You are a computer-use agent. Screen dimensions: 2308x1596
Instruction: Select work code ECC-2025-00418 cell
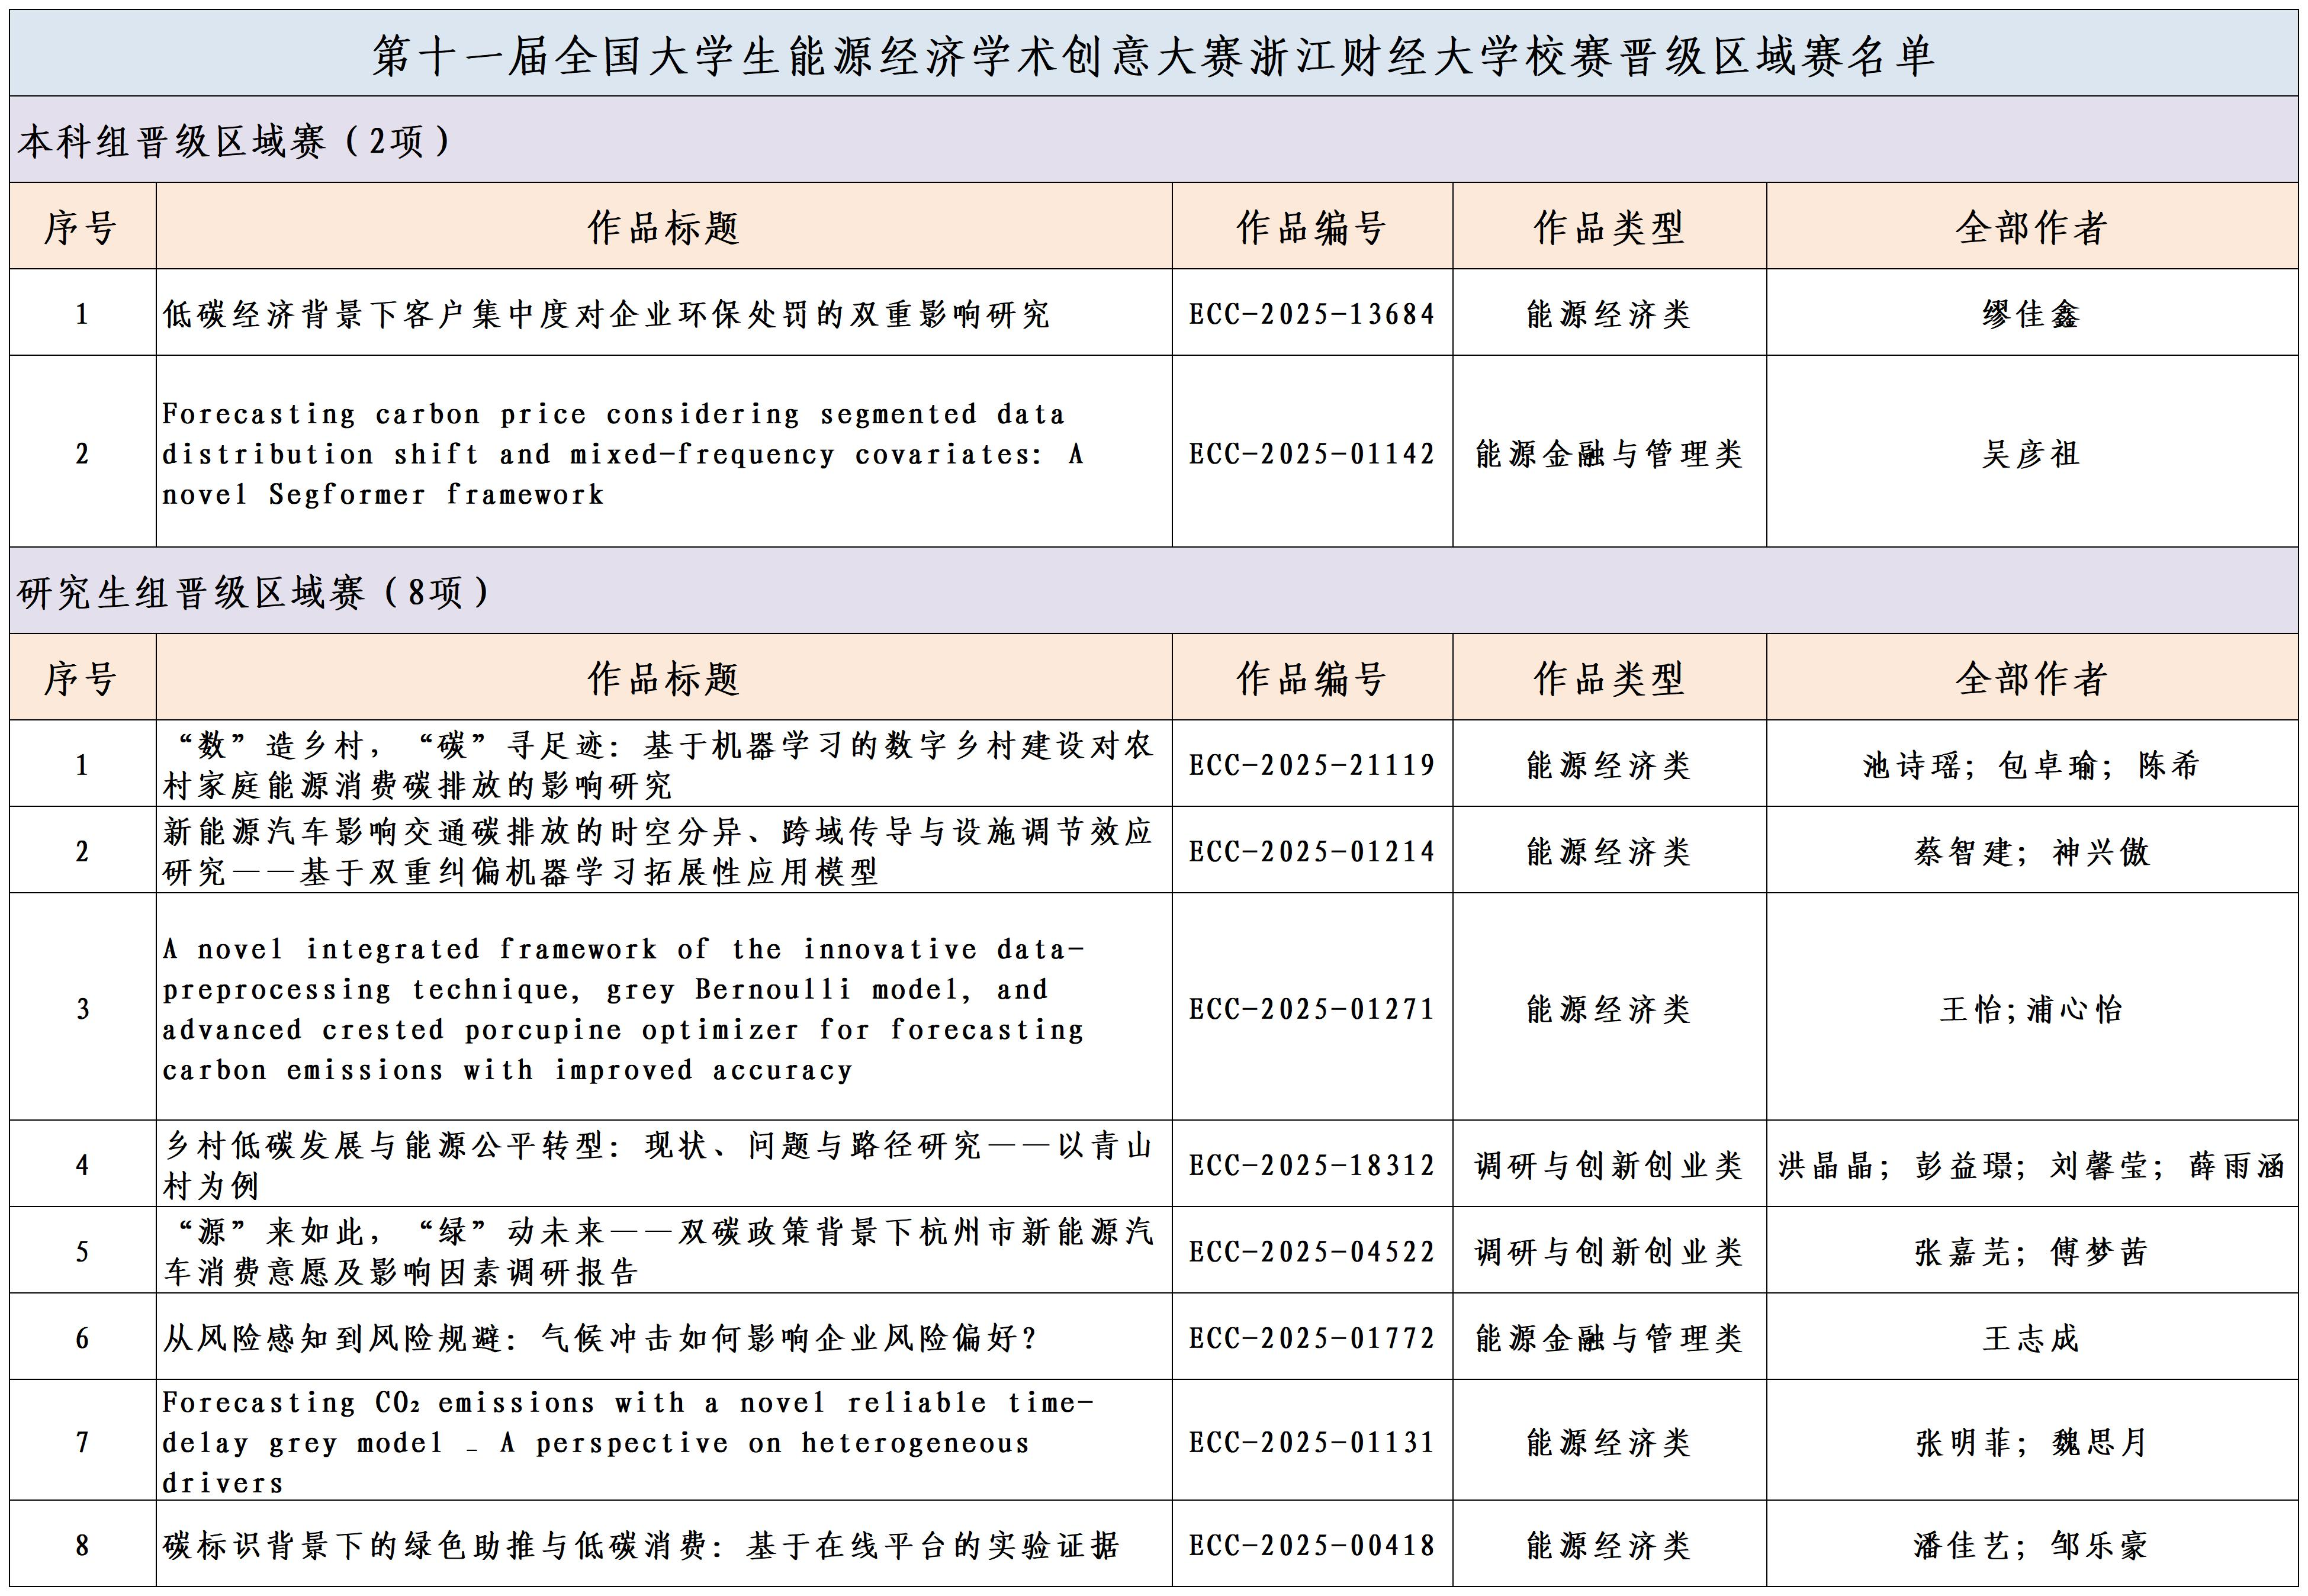1311,1545
